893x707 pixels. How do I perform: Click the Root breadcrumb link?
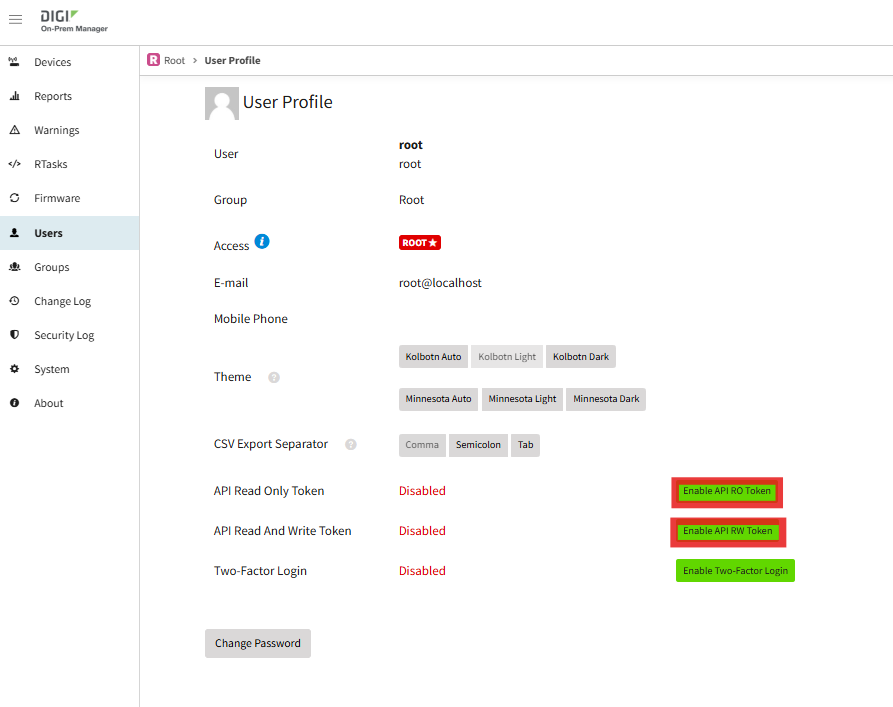174,60
